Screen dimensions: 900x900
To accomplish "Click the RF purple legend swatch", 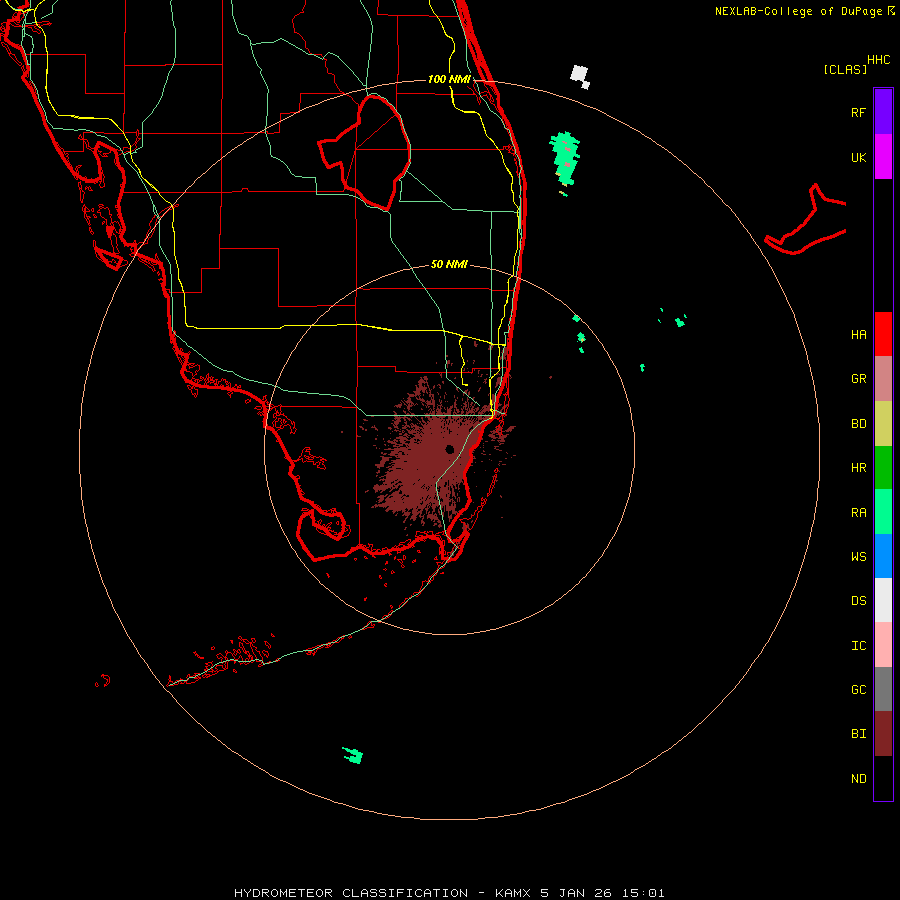I will pos(883,112).
